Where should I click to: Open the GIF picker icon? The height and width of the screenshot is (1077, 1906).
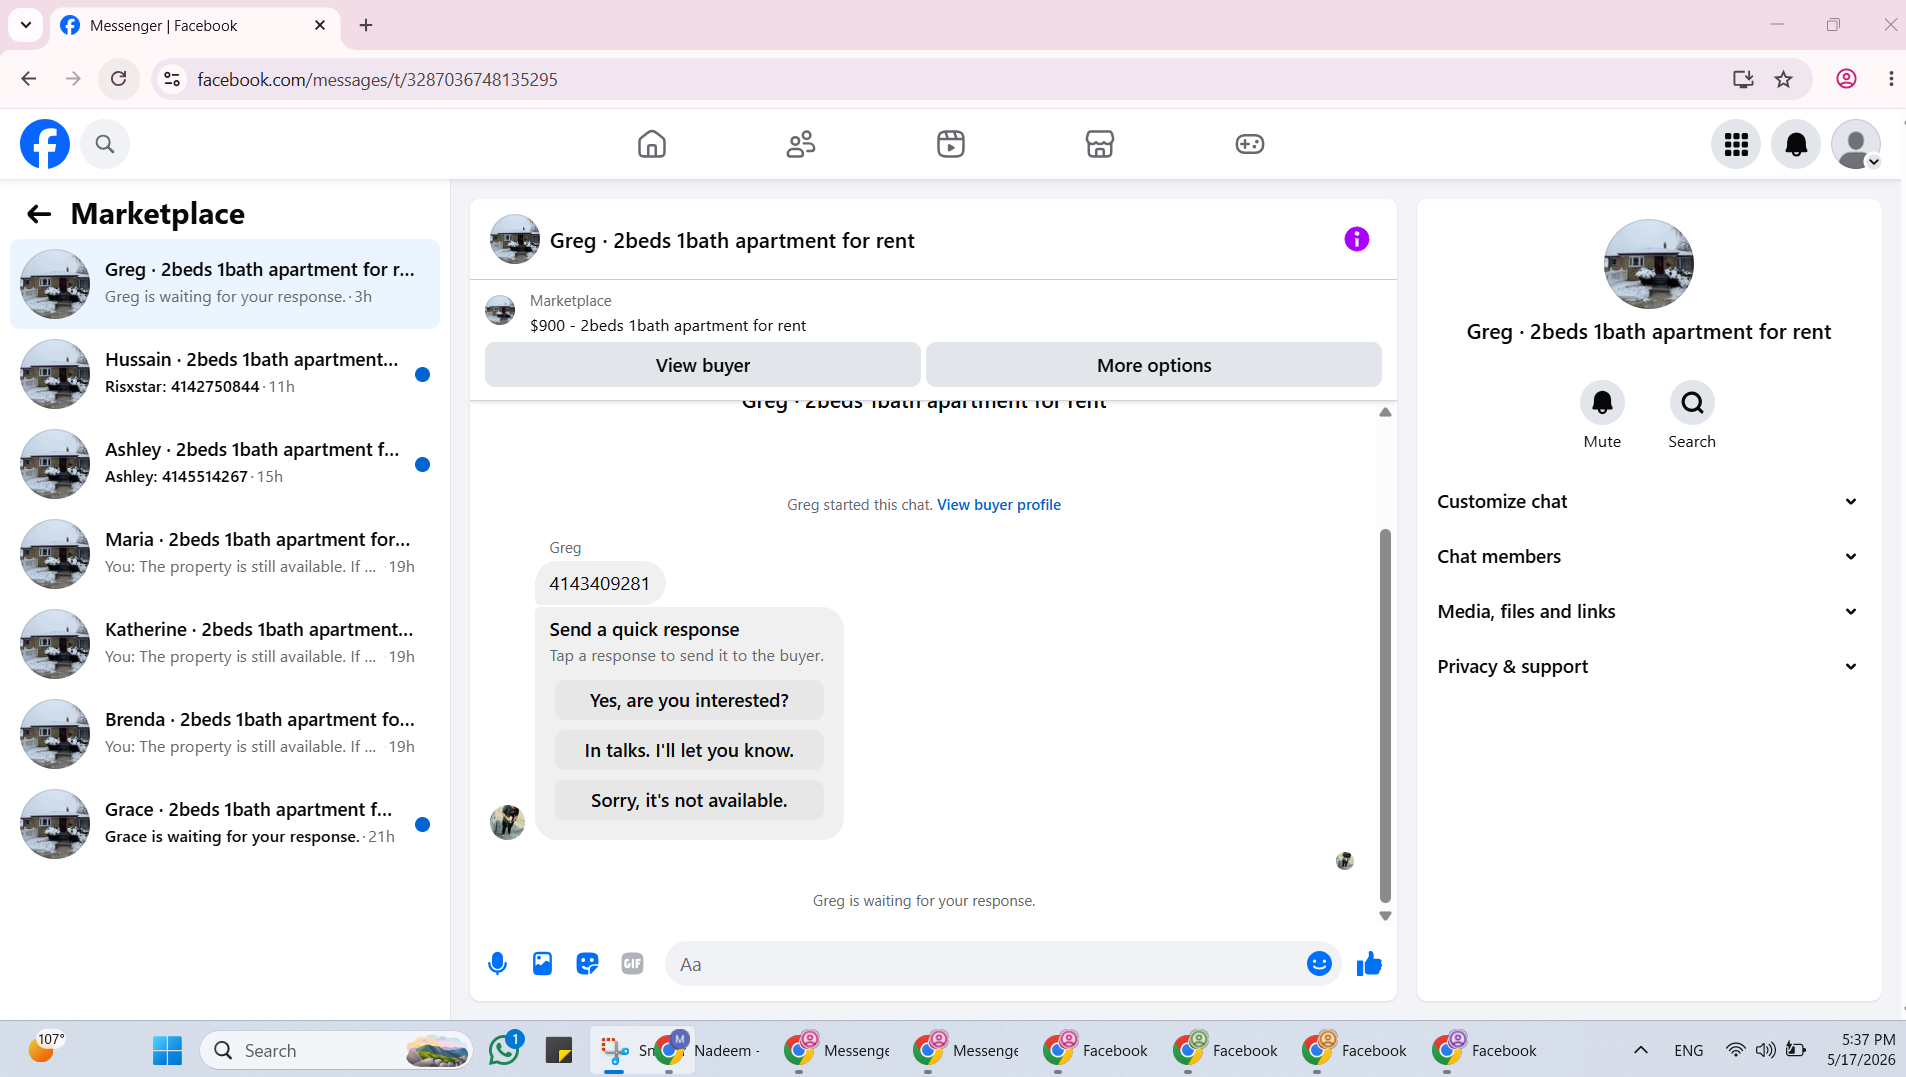[x=632, y=964]
